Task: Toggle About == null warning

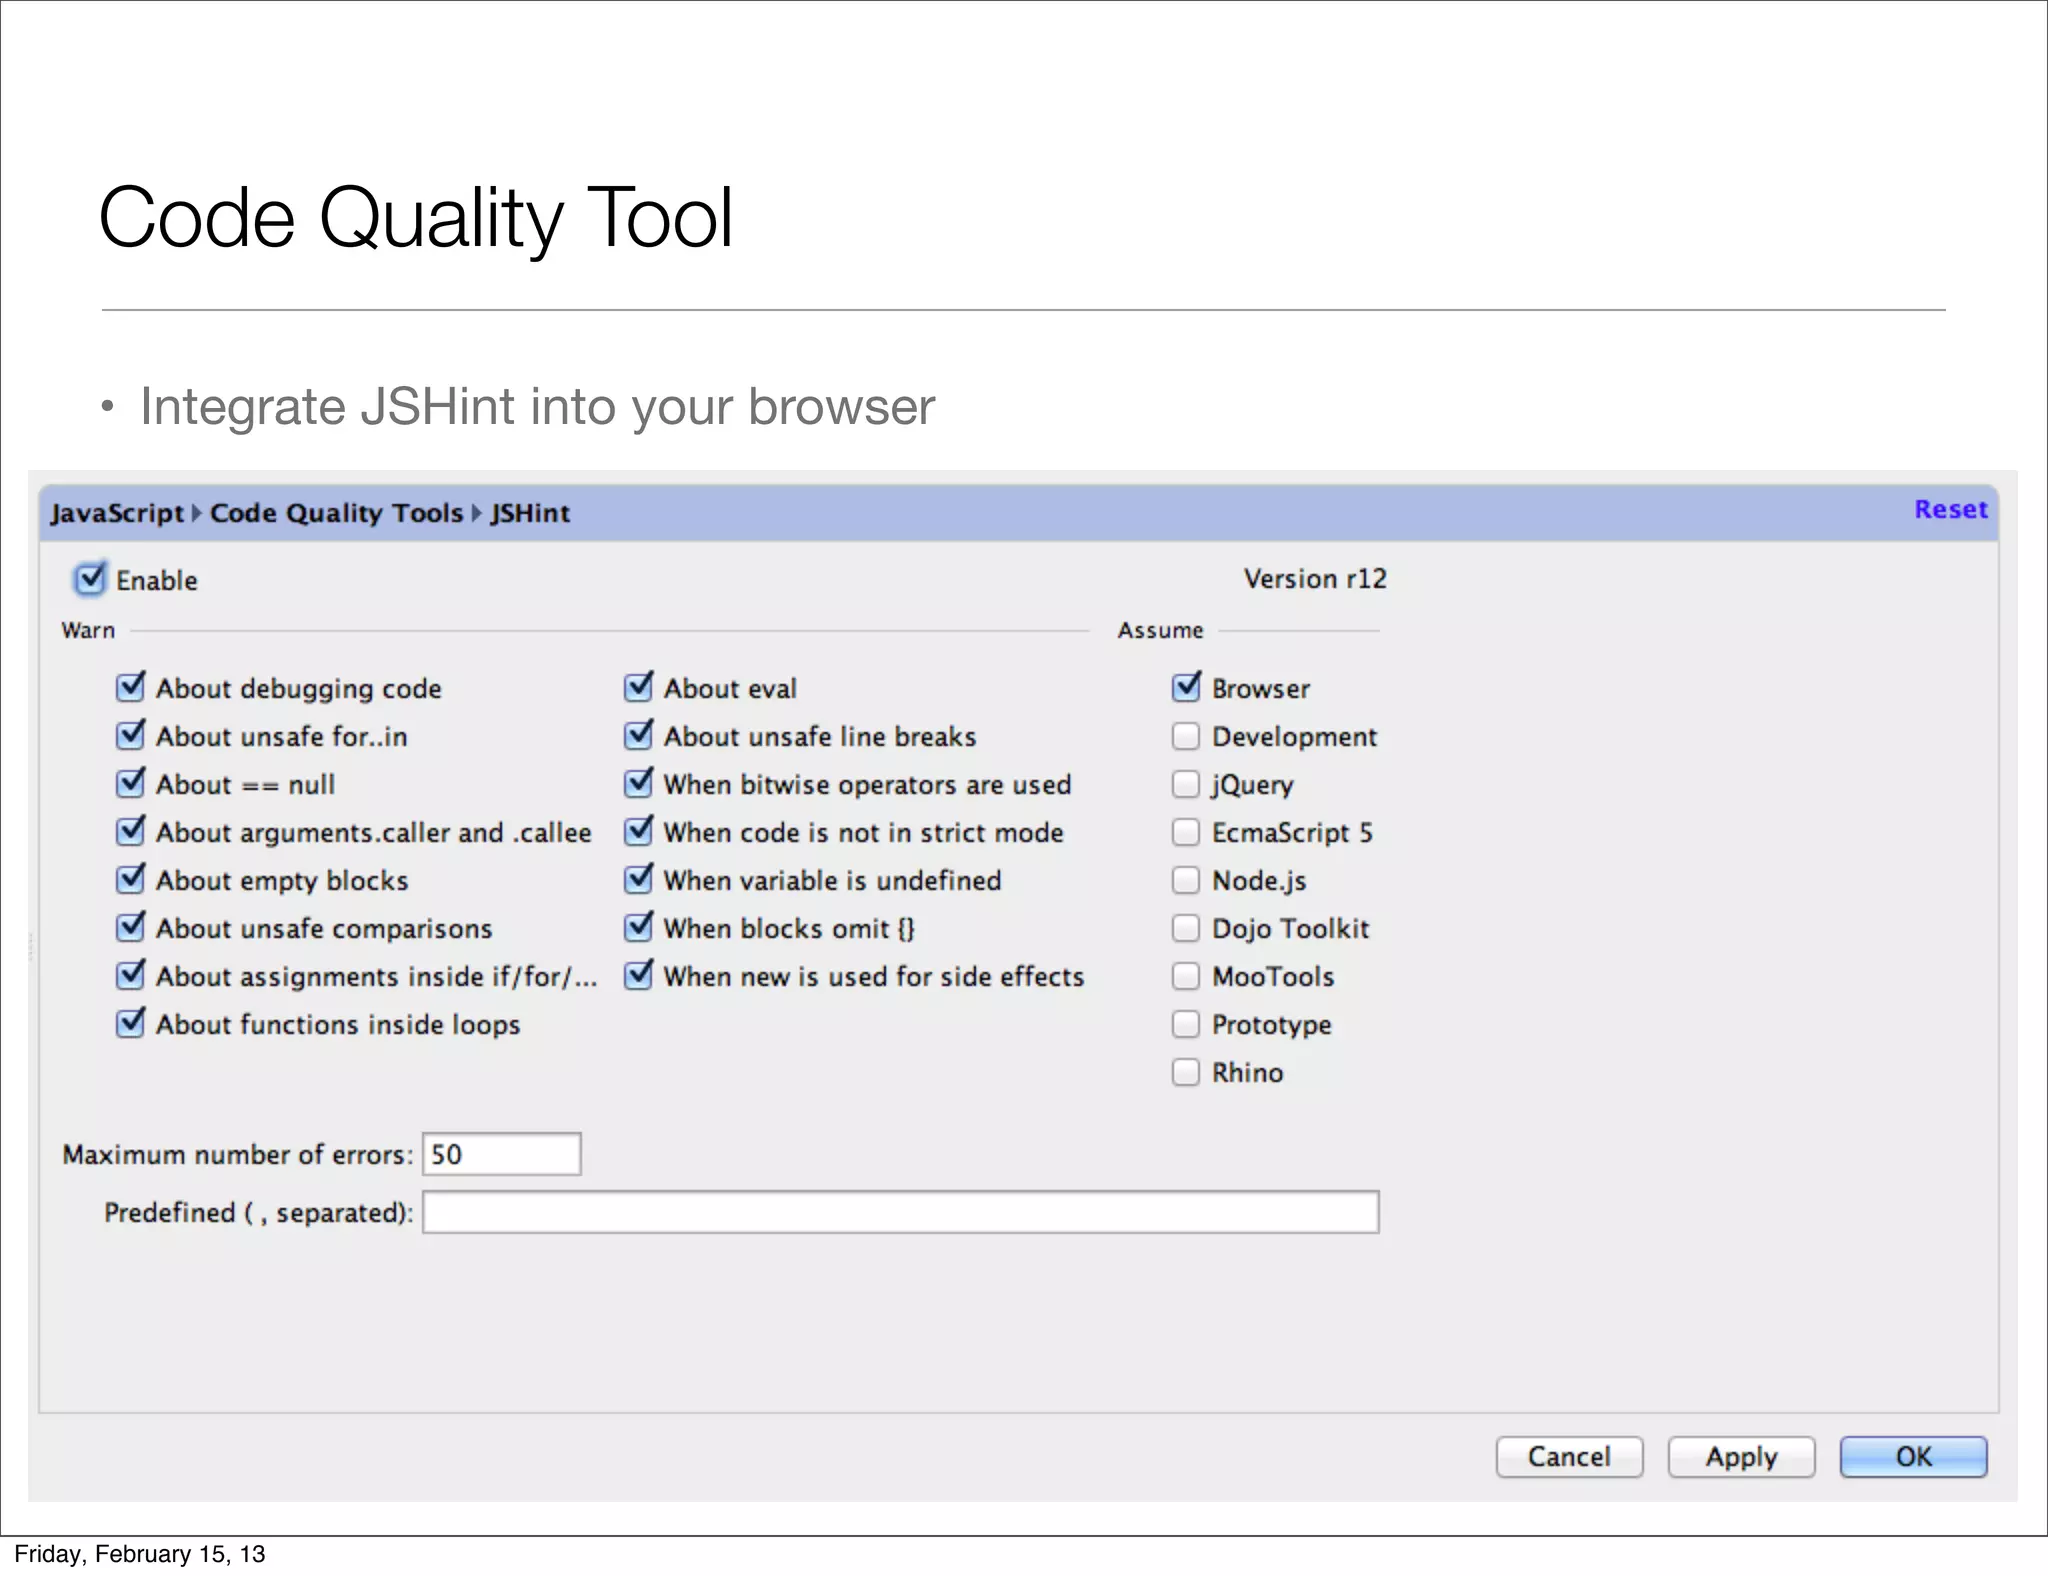Action: [131, 783]
